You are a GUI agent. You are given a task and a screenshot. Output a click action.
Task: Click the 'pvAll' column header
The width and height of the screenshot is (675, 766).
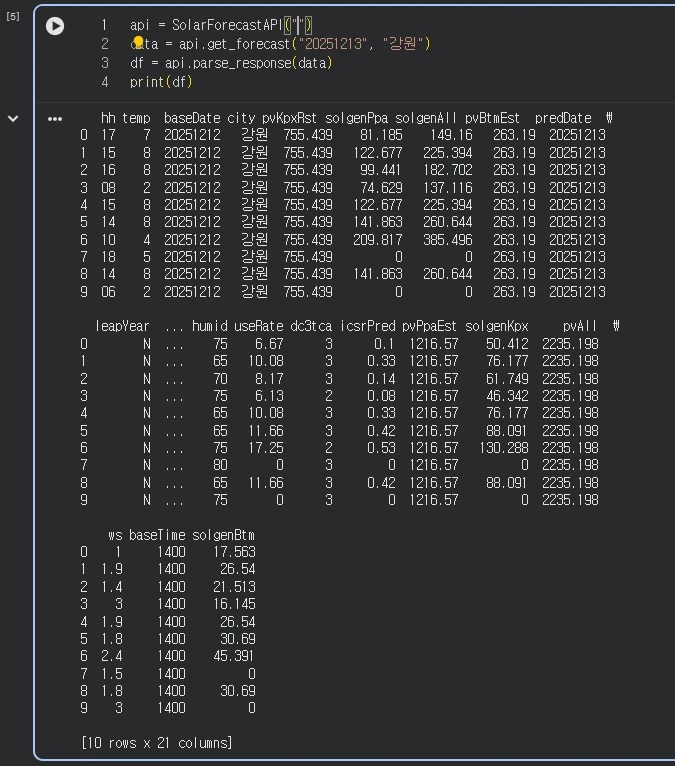(x=580, y=326)
